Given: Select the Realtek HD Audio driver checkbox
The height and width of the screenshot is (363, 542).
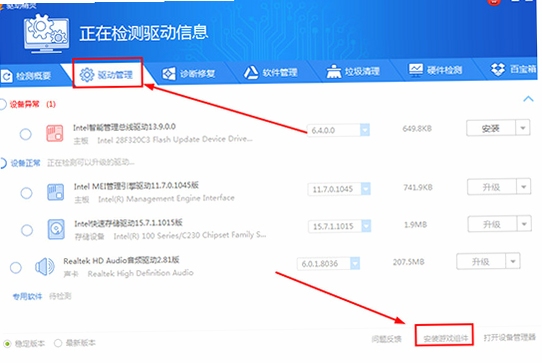Looking at the screenshot, I should coord(16,268).
